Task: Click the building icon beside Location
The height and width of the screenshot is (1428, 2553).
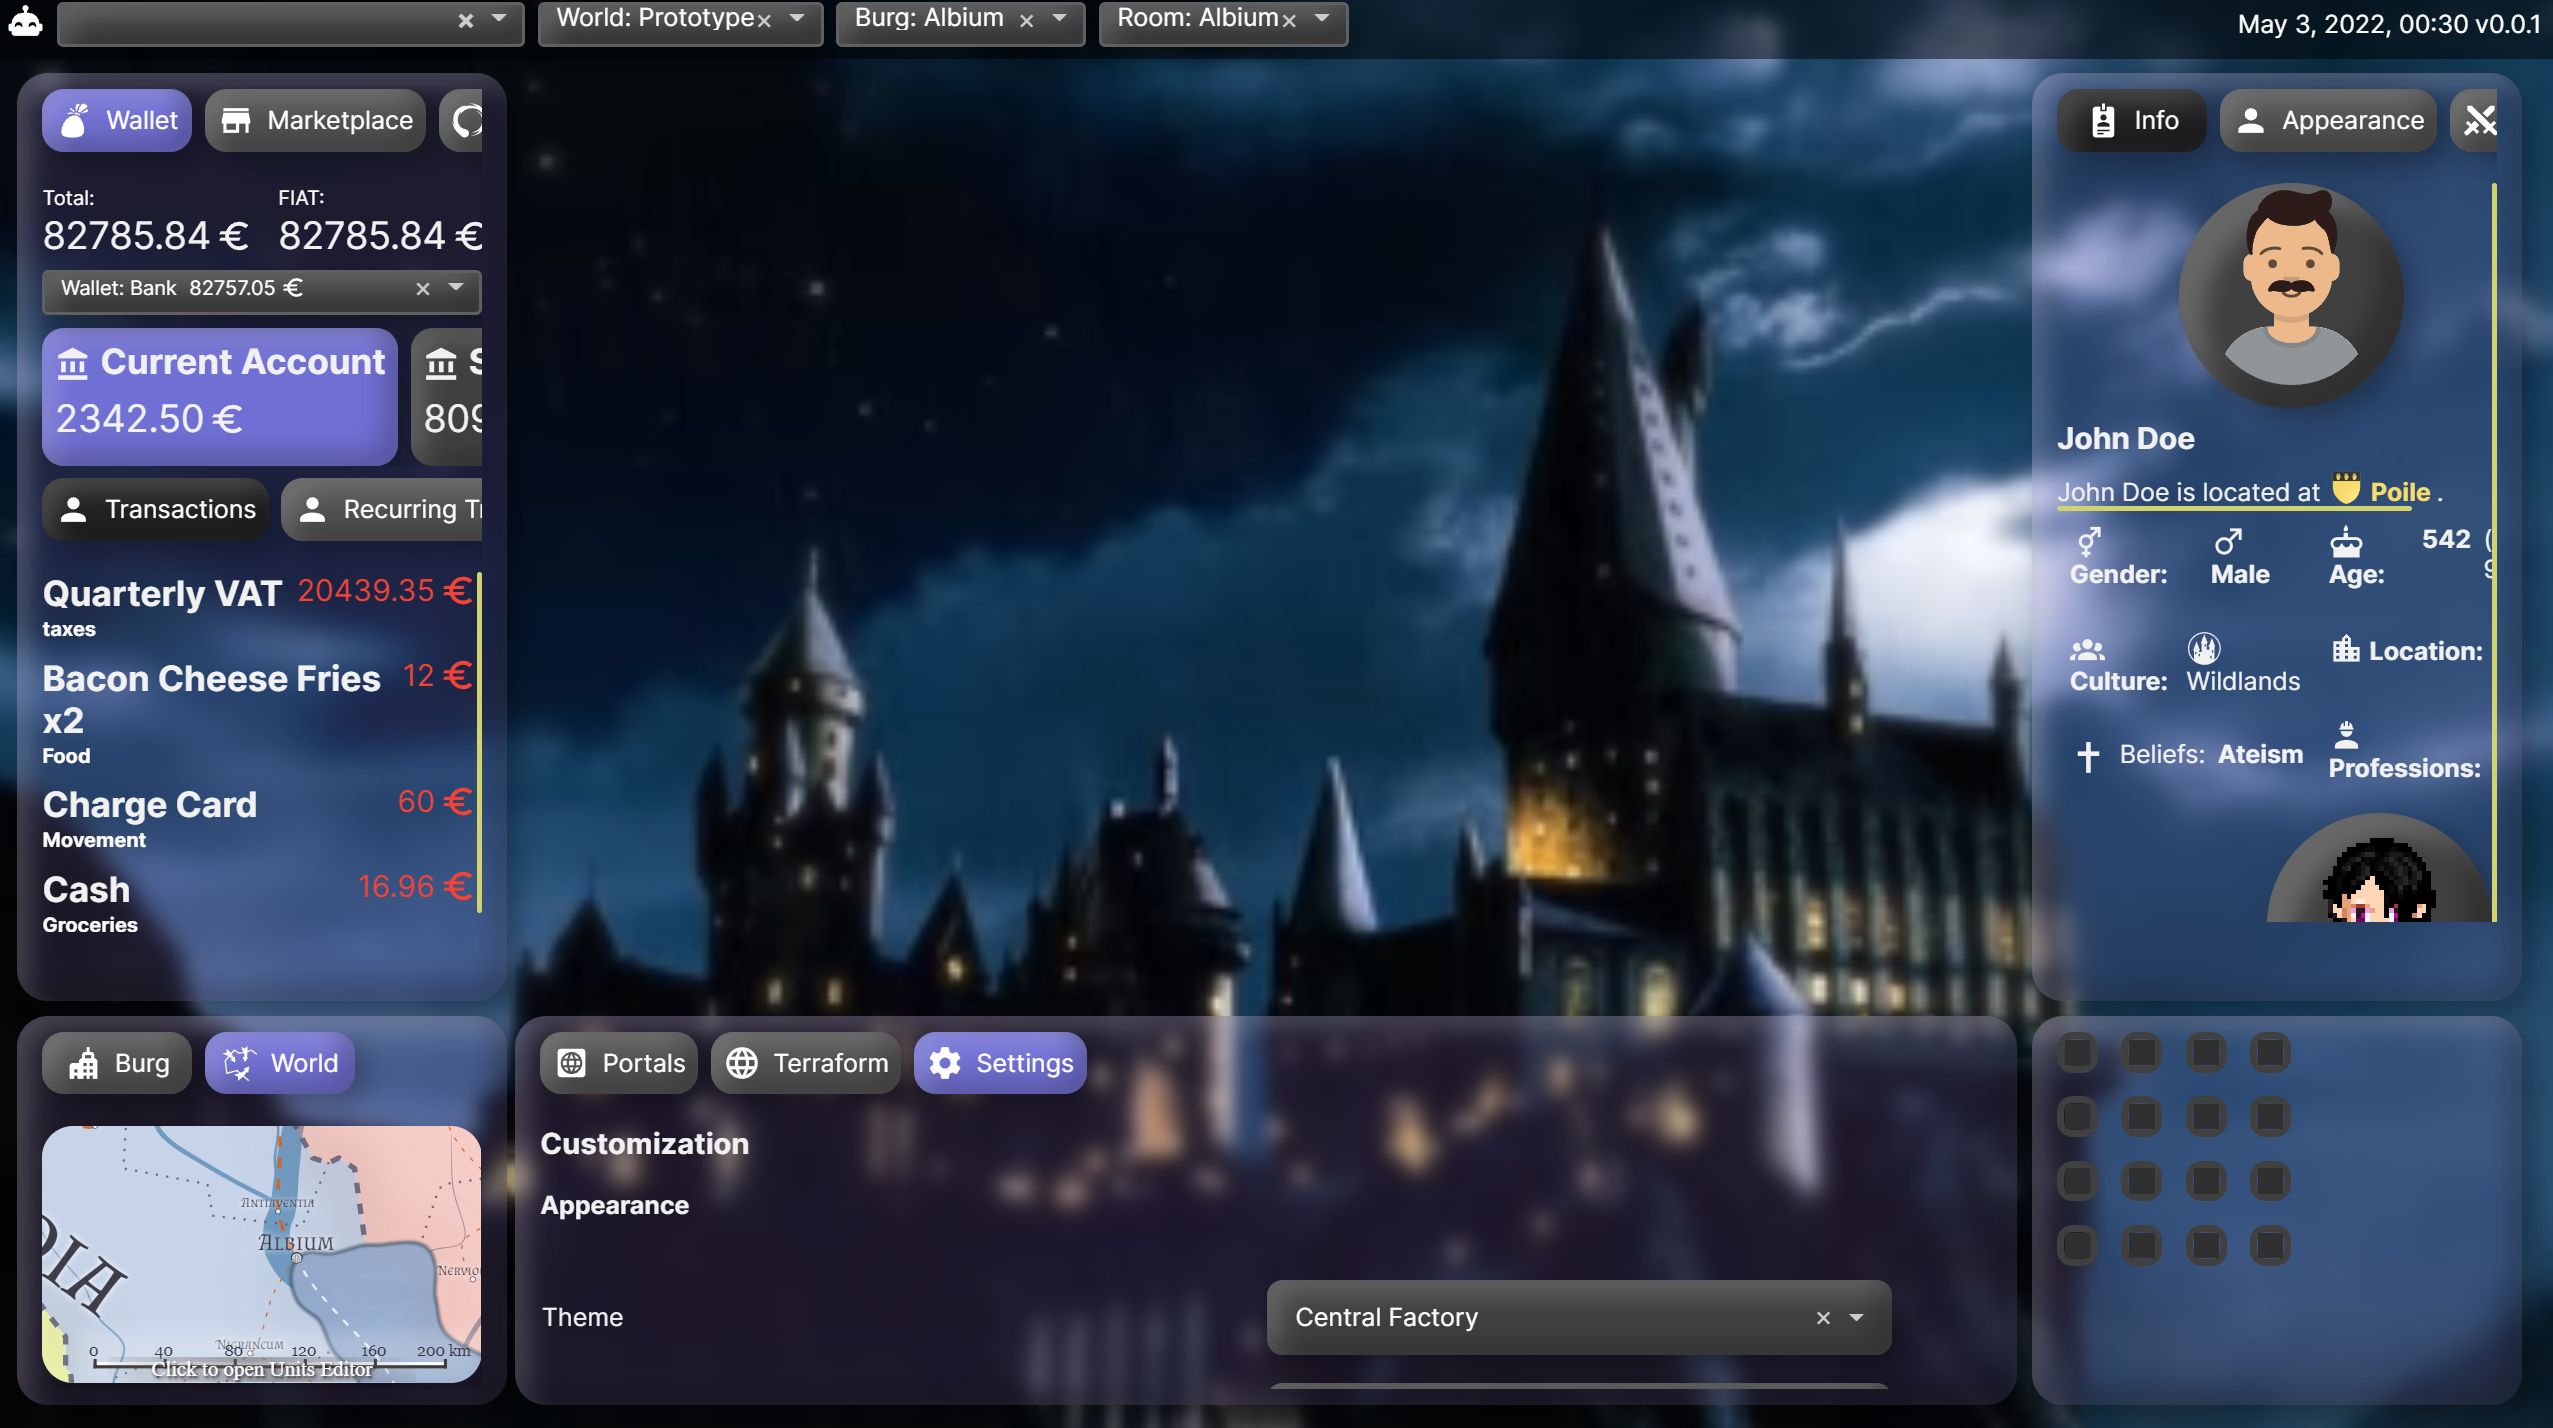Action: point(2346,650)
